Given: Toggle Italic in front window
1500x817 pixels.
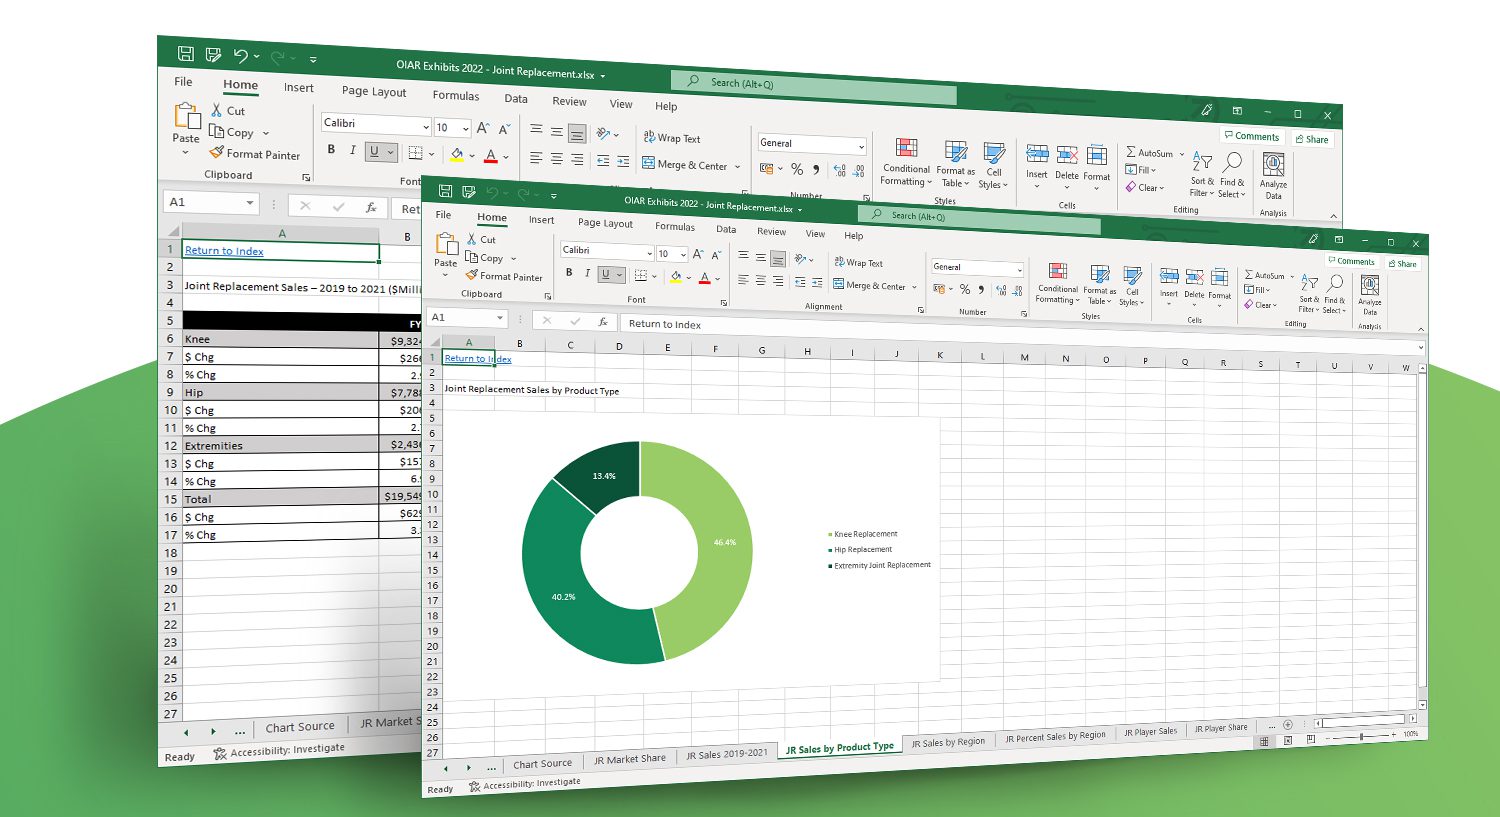Looking at the screenshot, I should (587, 273).
